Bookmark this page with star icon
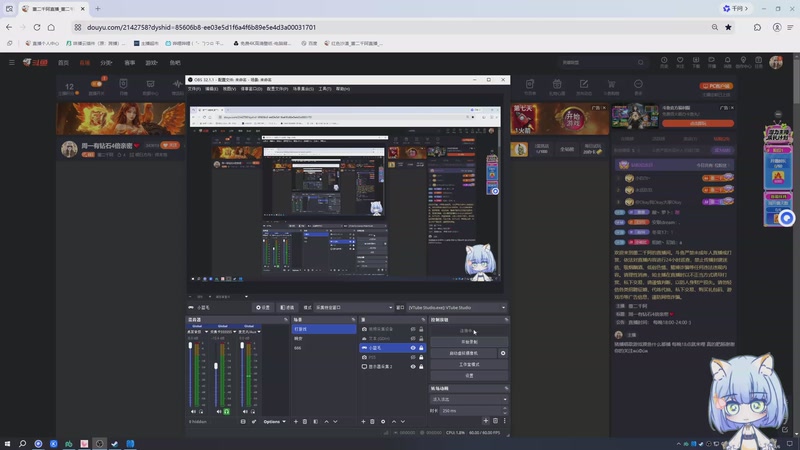800x450 pixels. (729, 27)
